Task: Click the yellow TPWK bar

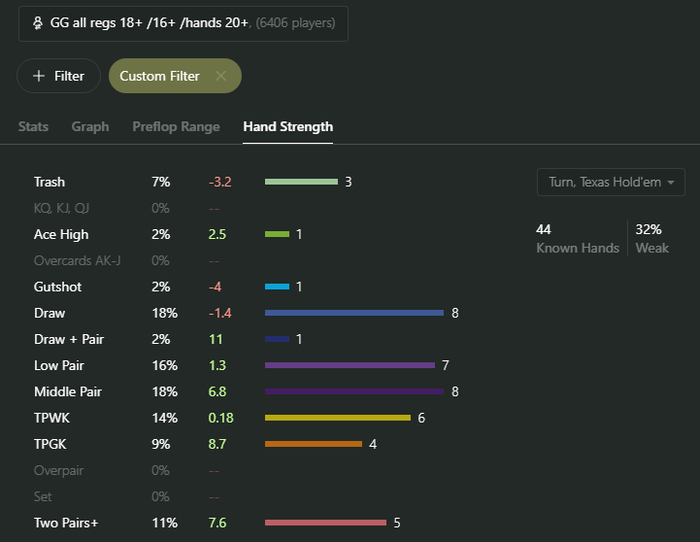Action: (338, 417)
